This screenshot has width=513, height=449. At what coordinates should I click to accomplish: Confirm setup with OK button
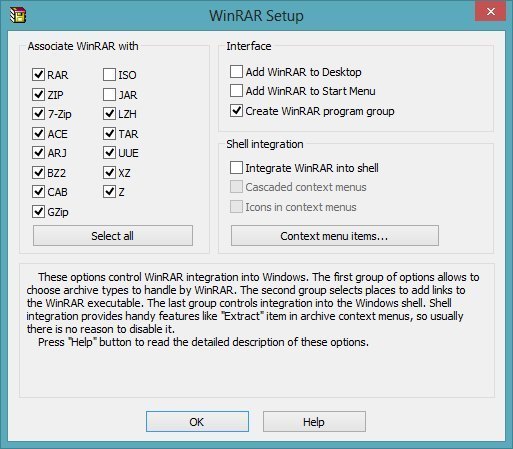[x=197, y=422]
